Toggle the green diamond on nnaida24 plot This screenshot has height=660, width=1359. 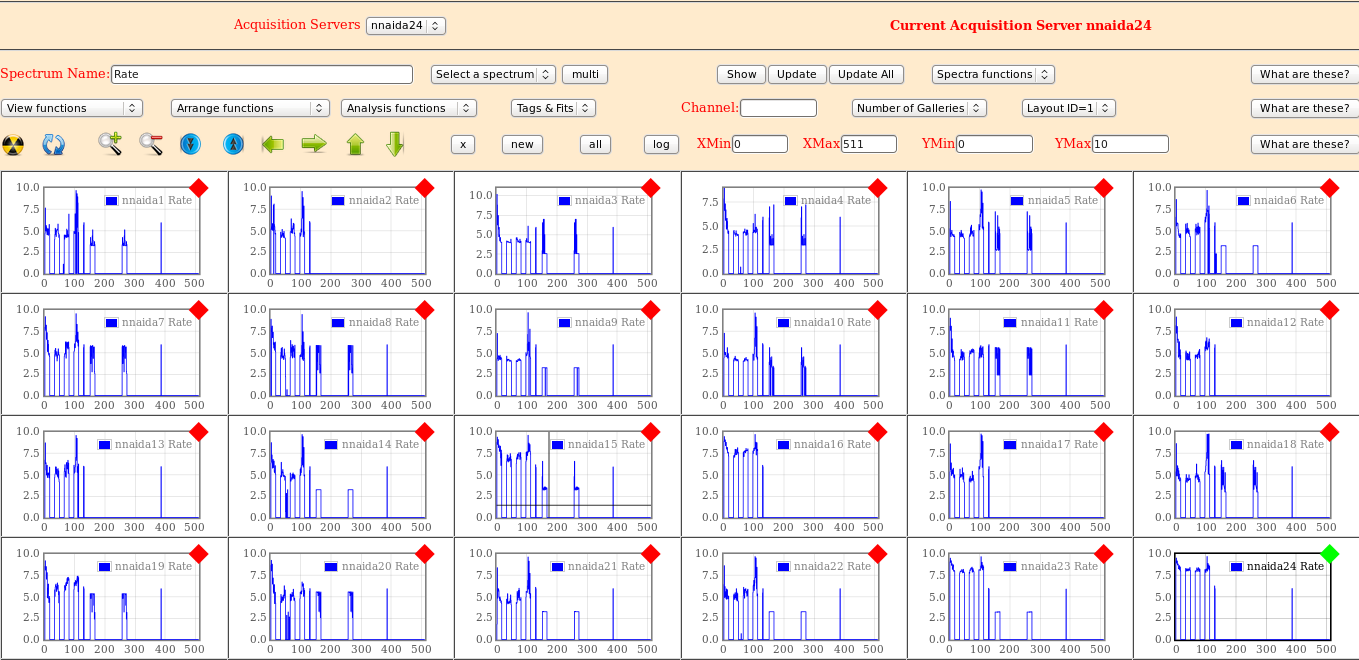coord(1329,553)
